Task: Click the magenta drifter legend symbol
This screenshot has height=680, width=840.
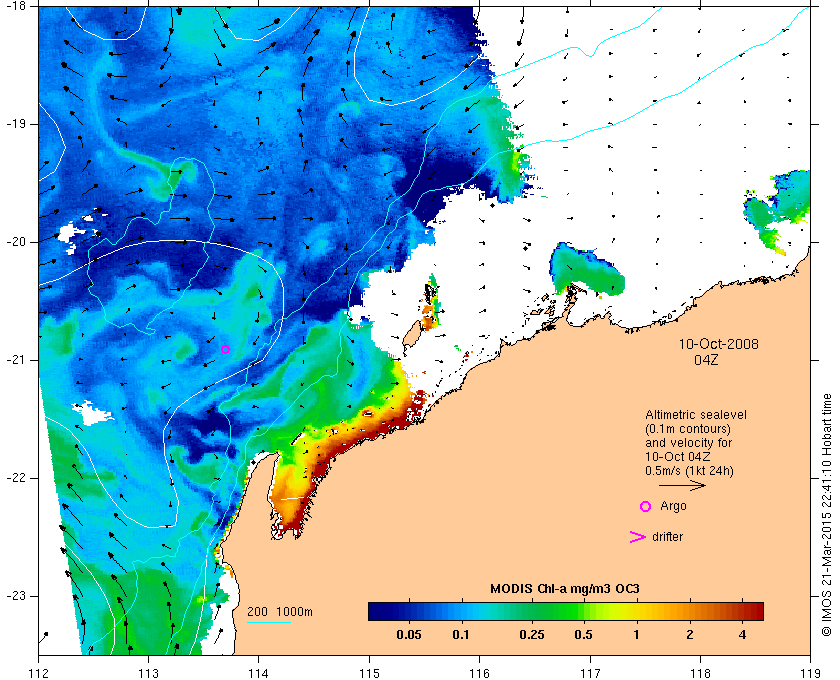Action: (638, 537)
